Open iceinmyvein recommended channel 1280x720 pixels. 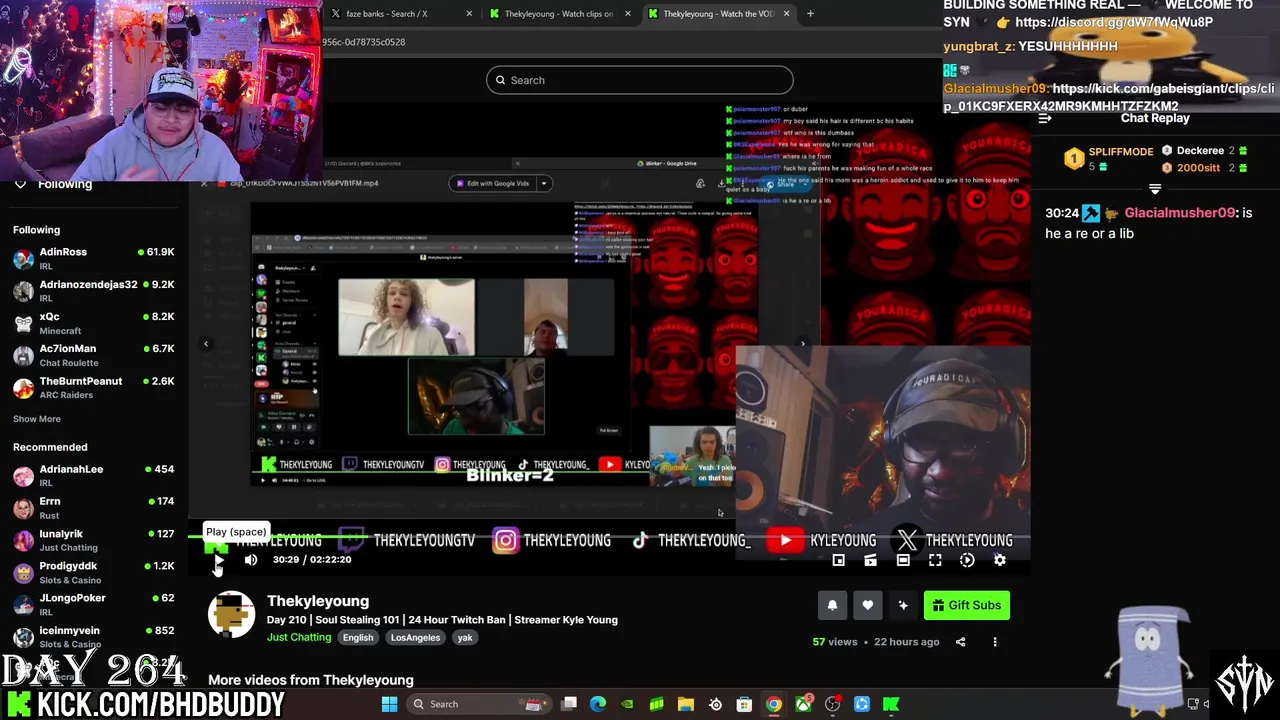pyautogui.click(x=94, y=636)
